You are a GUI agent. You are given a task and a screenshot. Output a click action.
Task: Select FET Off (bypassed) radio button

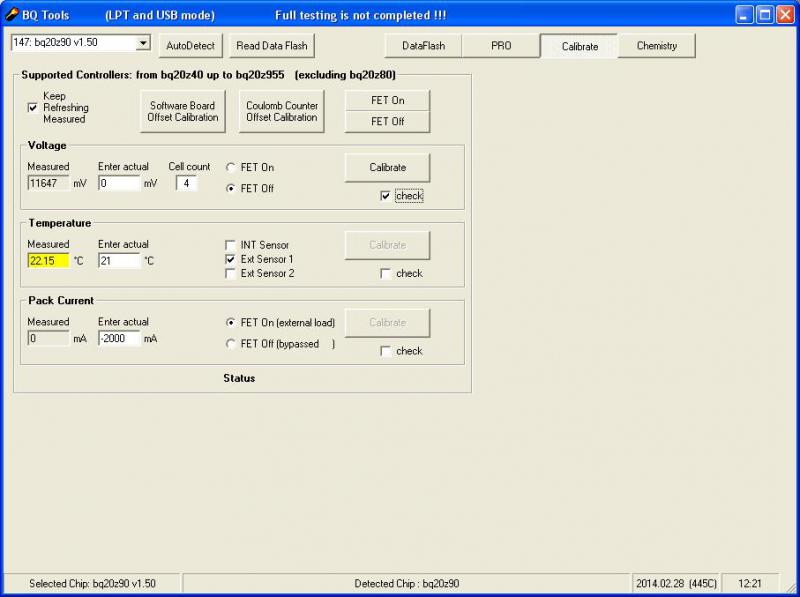[x=231, y=344]
